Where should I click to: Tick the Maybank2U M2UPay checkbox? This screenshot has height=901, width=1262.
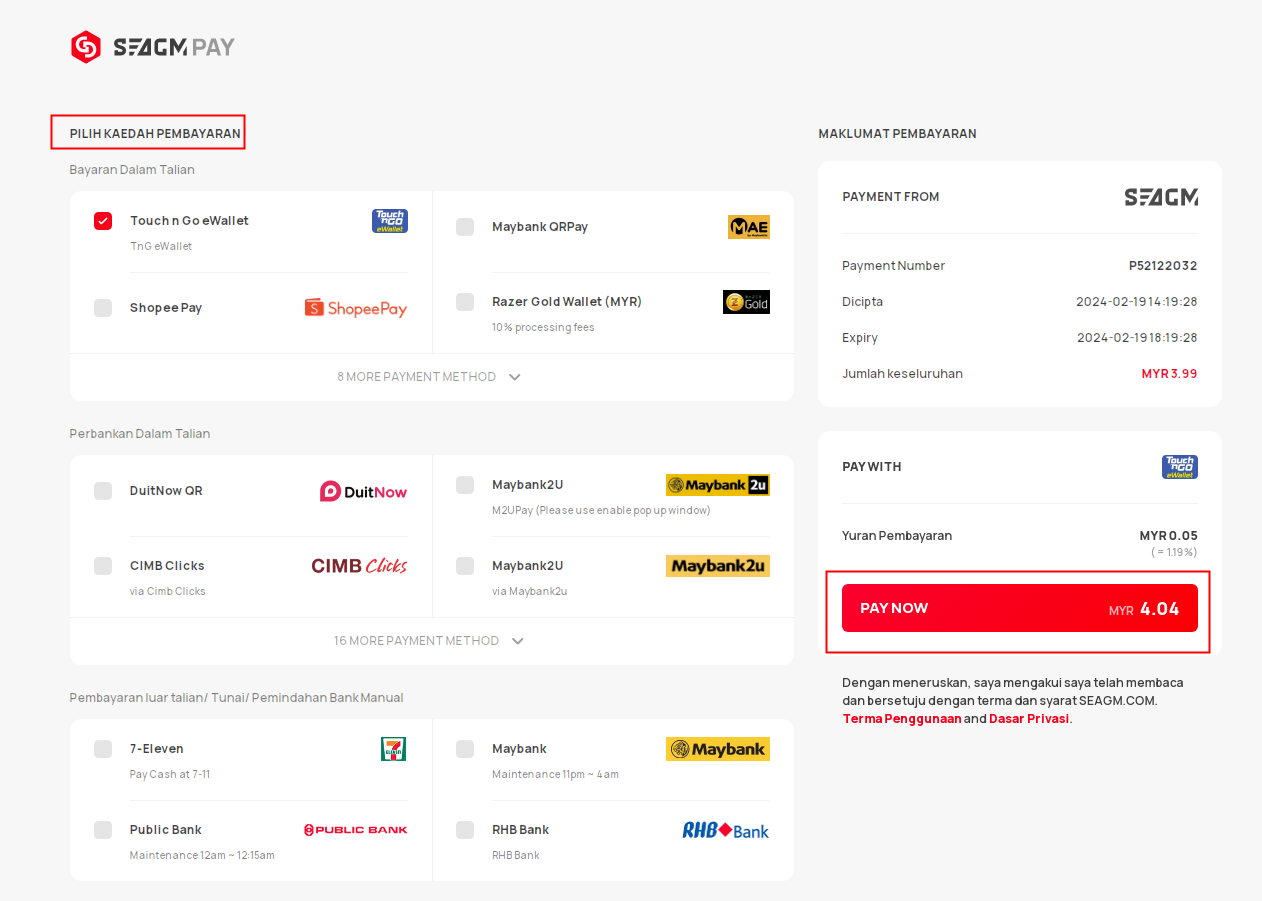pos(465,485)
